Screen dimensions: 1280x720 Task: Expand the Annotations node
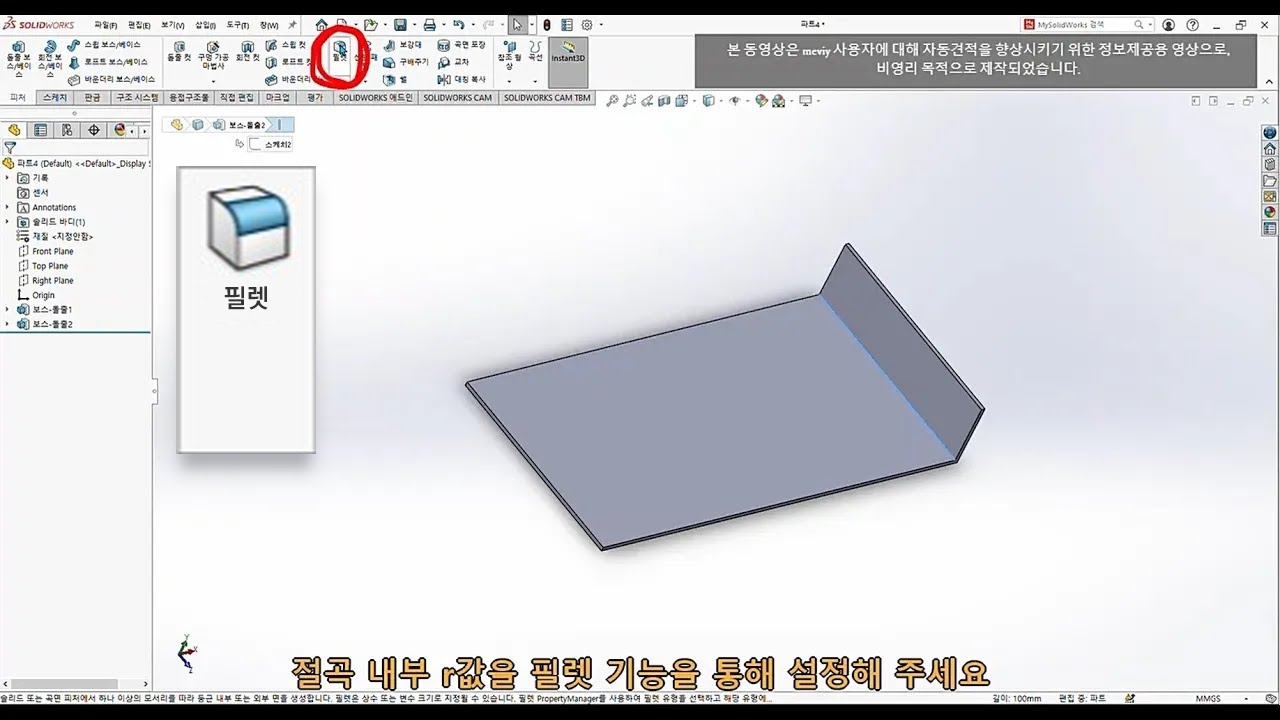click(x=7, y=207)
